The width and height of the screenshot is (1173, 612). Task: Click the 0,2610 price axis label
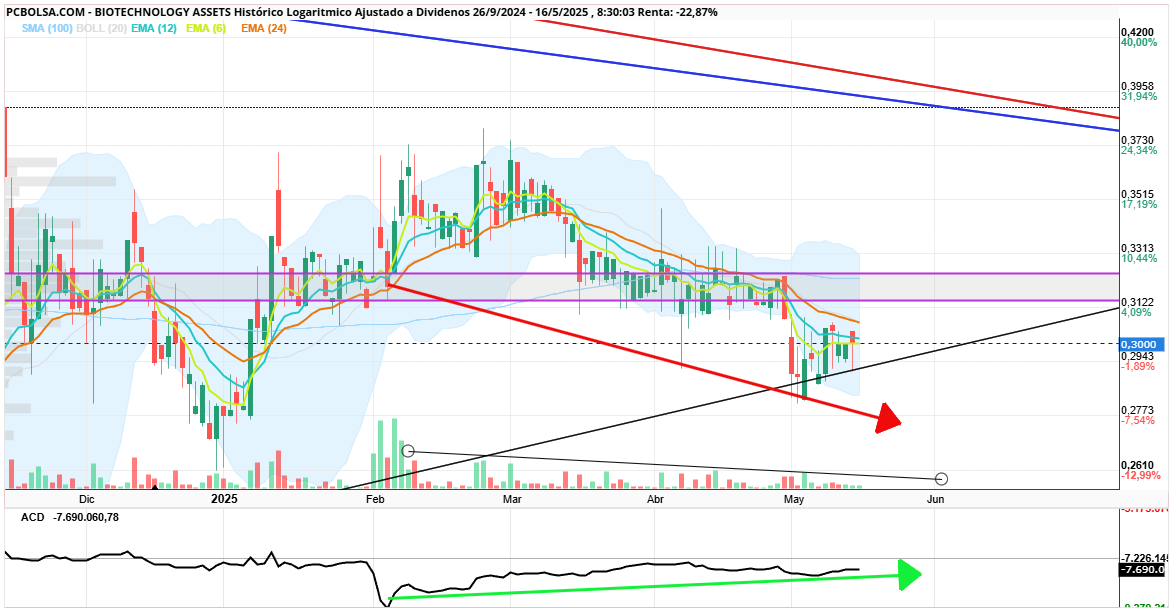tap(1137, 465)
